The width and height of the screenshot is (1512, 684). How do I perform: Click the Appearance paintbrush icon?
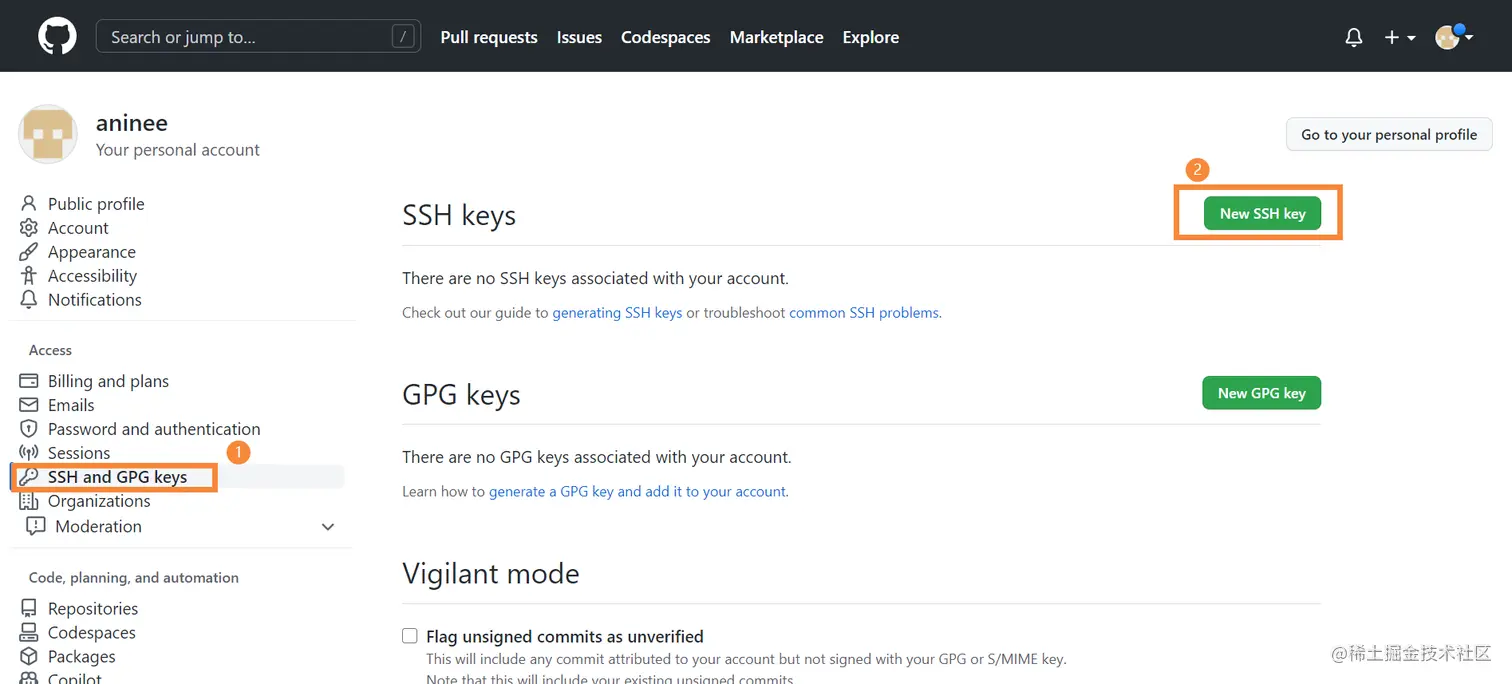pyautogui.click(x=29, y=252)
